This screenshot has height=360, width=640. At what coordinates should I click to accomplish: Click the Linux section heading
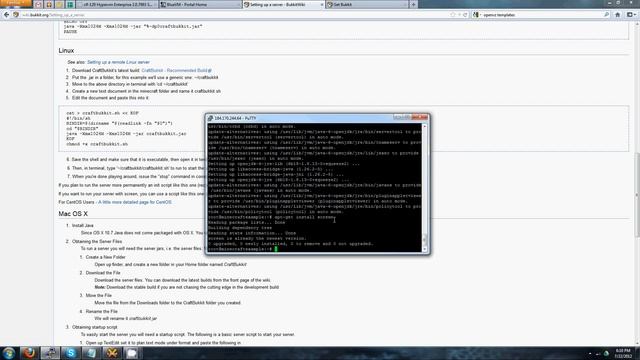[x=66, y=51]
